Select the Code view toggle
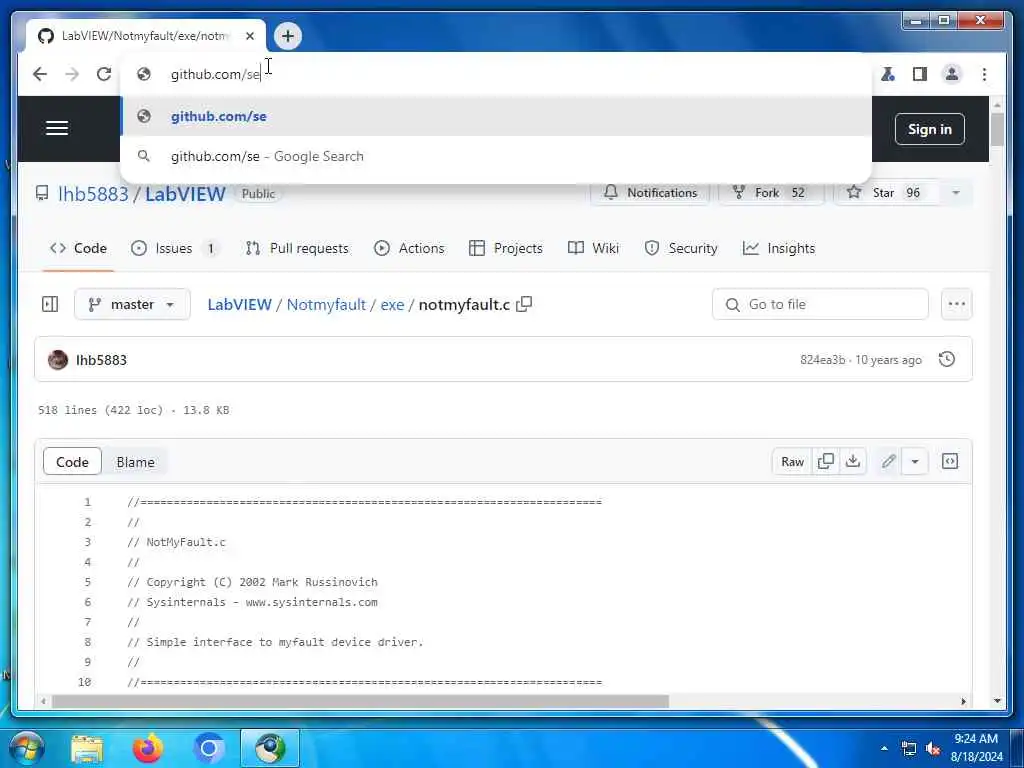This screenshot has width=1024, height=768. point(72,462)
